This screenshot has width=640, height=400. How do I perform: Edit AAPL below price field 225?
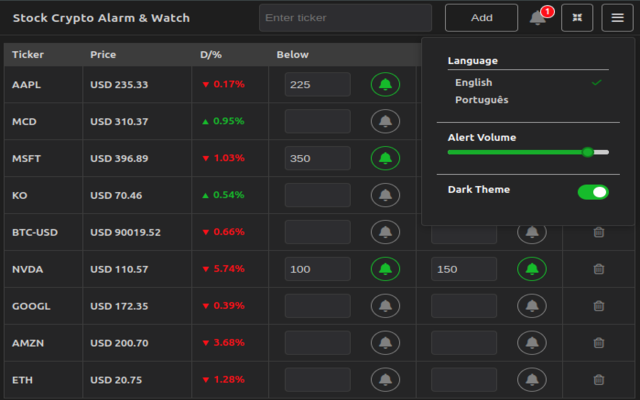pos(318,84)
